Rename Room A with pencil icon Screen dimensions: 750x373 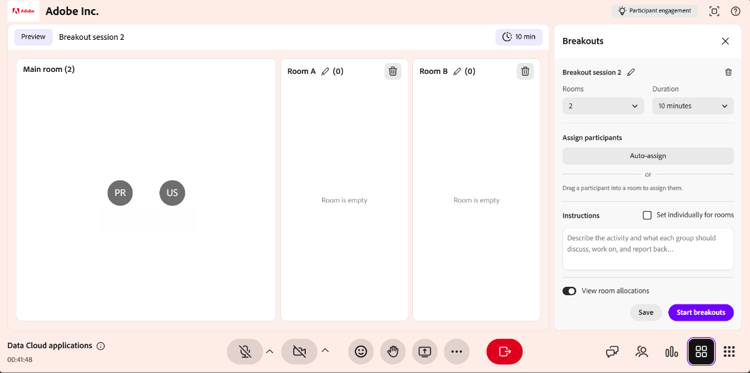[325, 71]
